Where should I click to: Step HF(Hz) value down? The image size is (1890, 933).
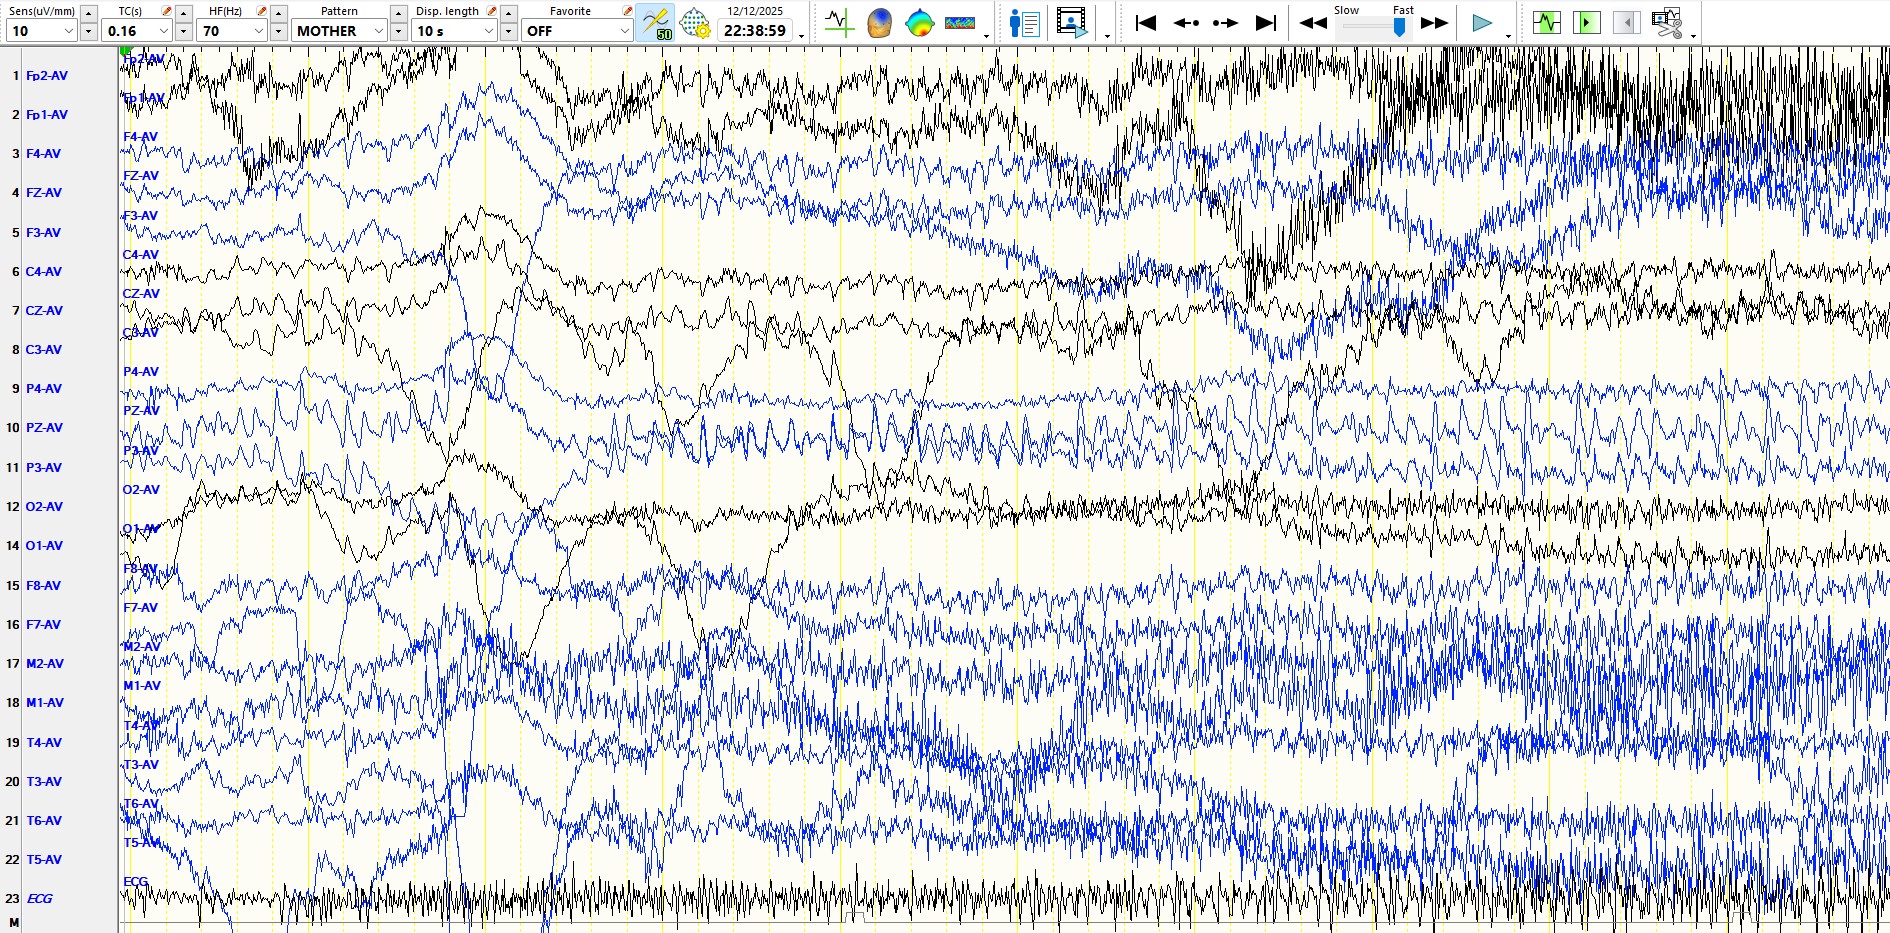278,31
